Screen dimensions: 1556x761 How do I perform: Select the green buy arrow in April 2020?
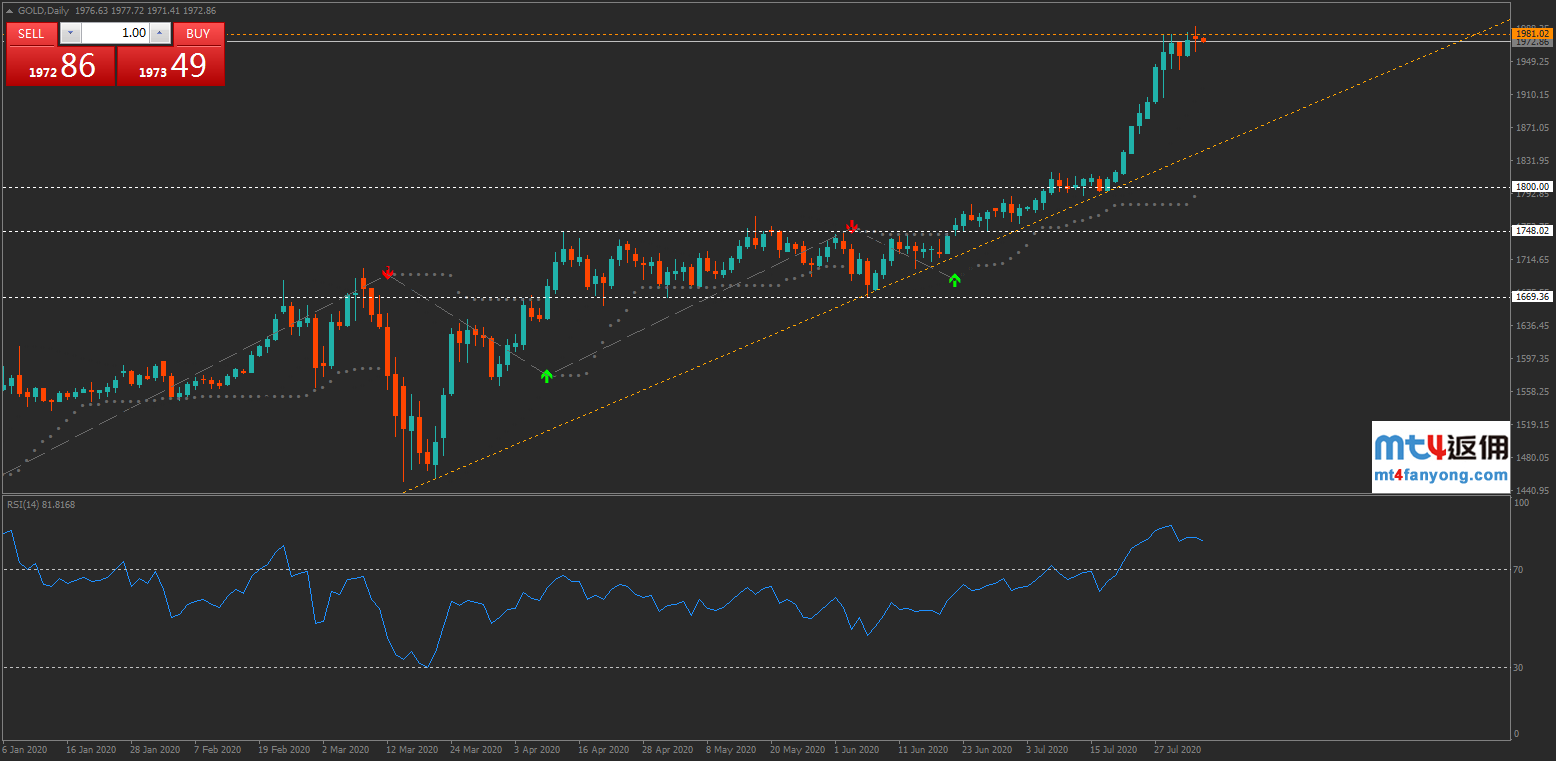point(546,376)
